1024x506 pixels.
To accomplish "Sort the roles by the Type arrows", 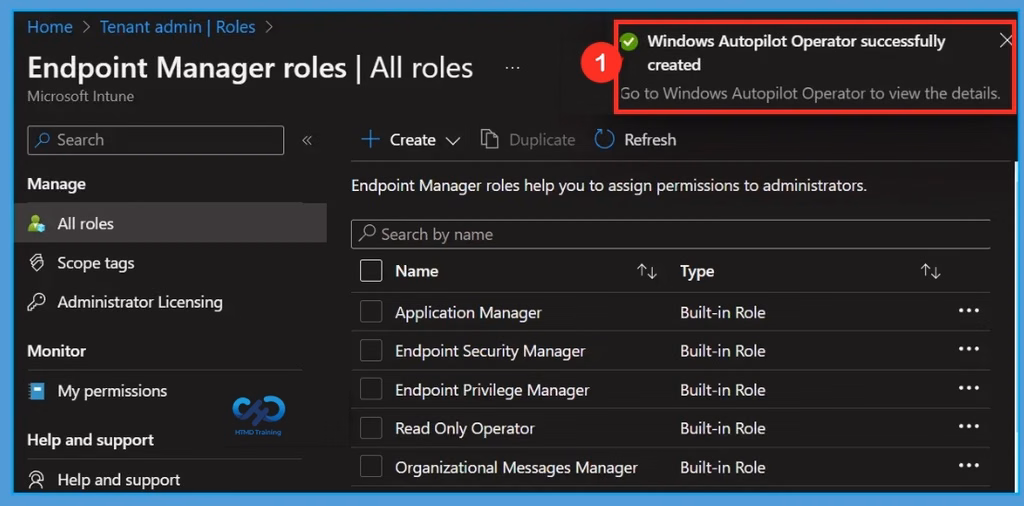I will coord(930,272).
